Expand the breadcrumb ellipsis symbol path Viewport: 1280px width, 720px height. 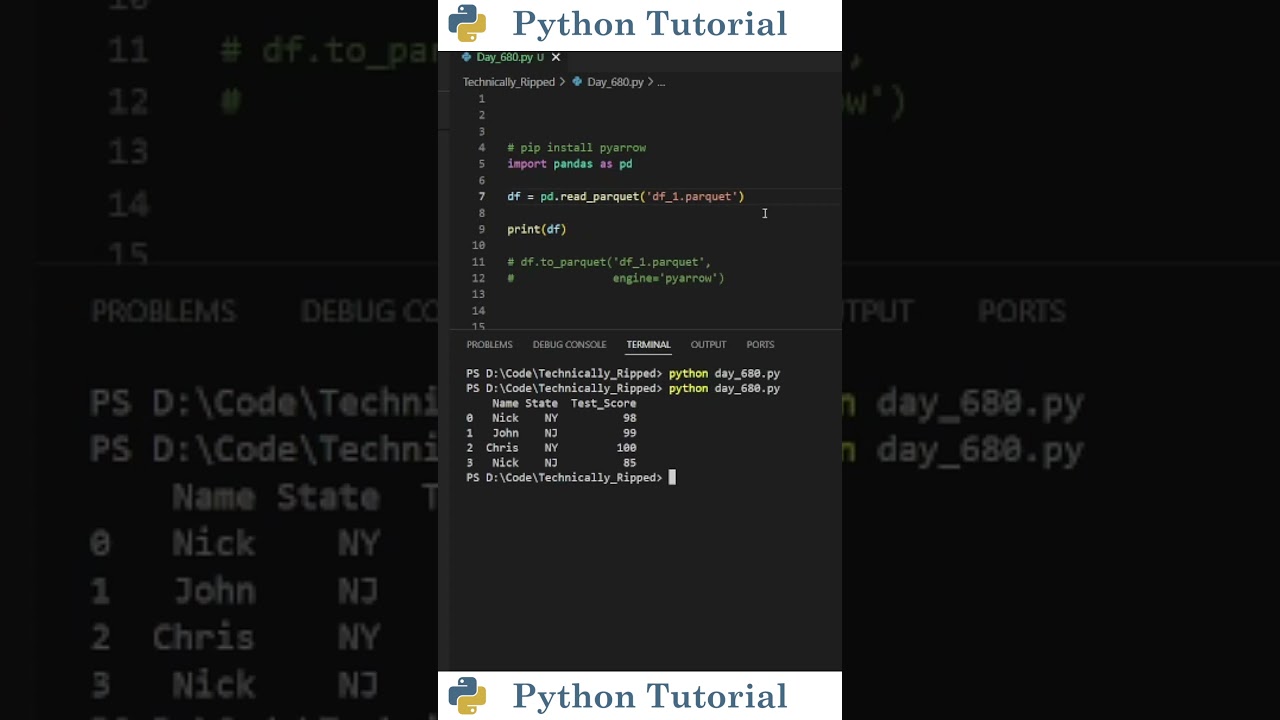click(x=661, y=82)
